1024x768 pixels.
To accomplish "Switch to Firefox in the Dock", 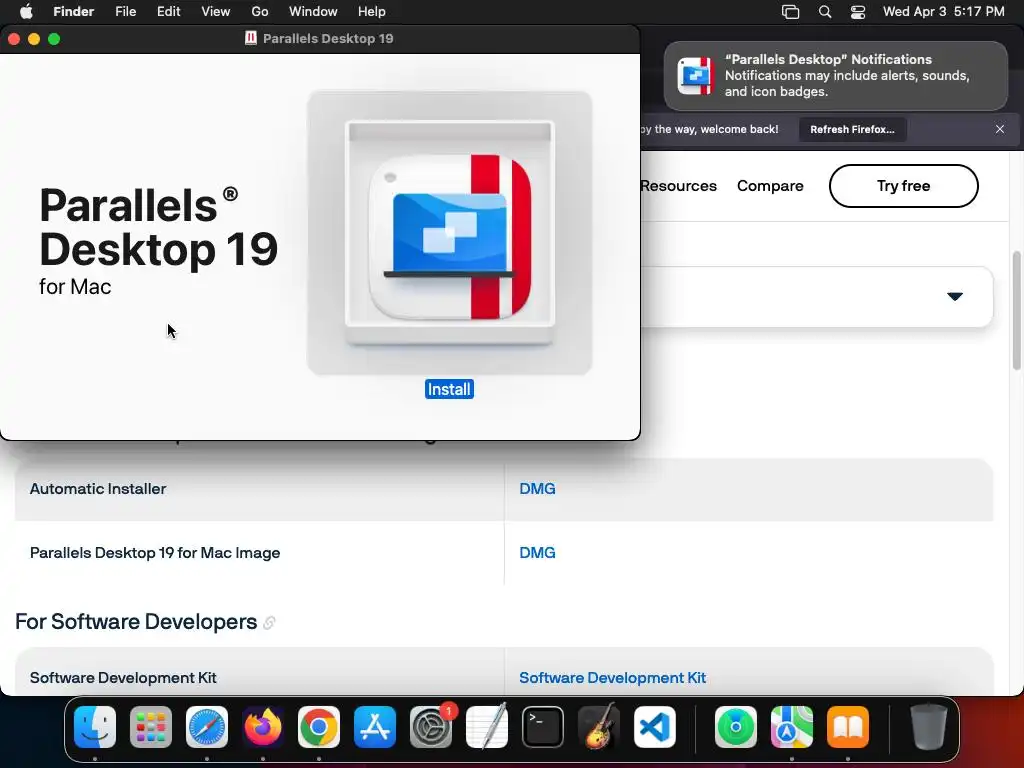I will [263, 727].
